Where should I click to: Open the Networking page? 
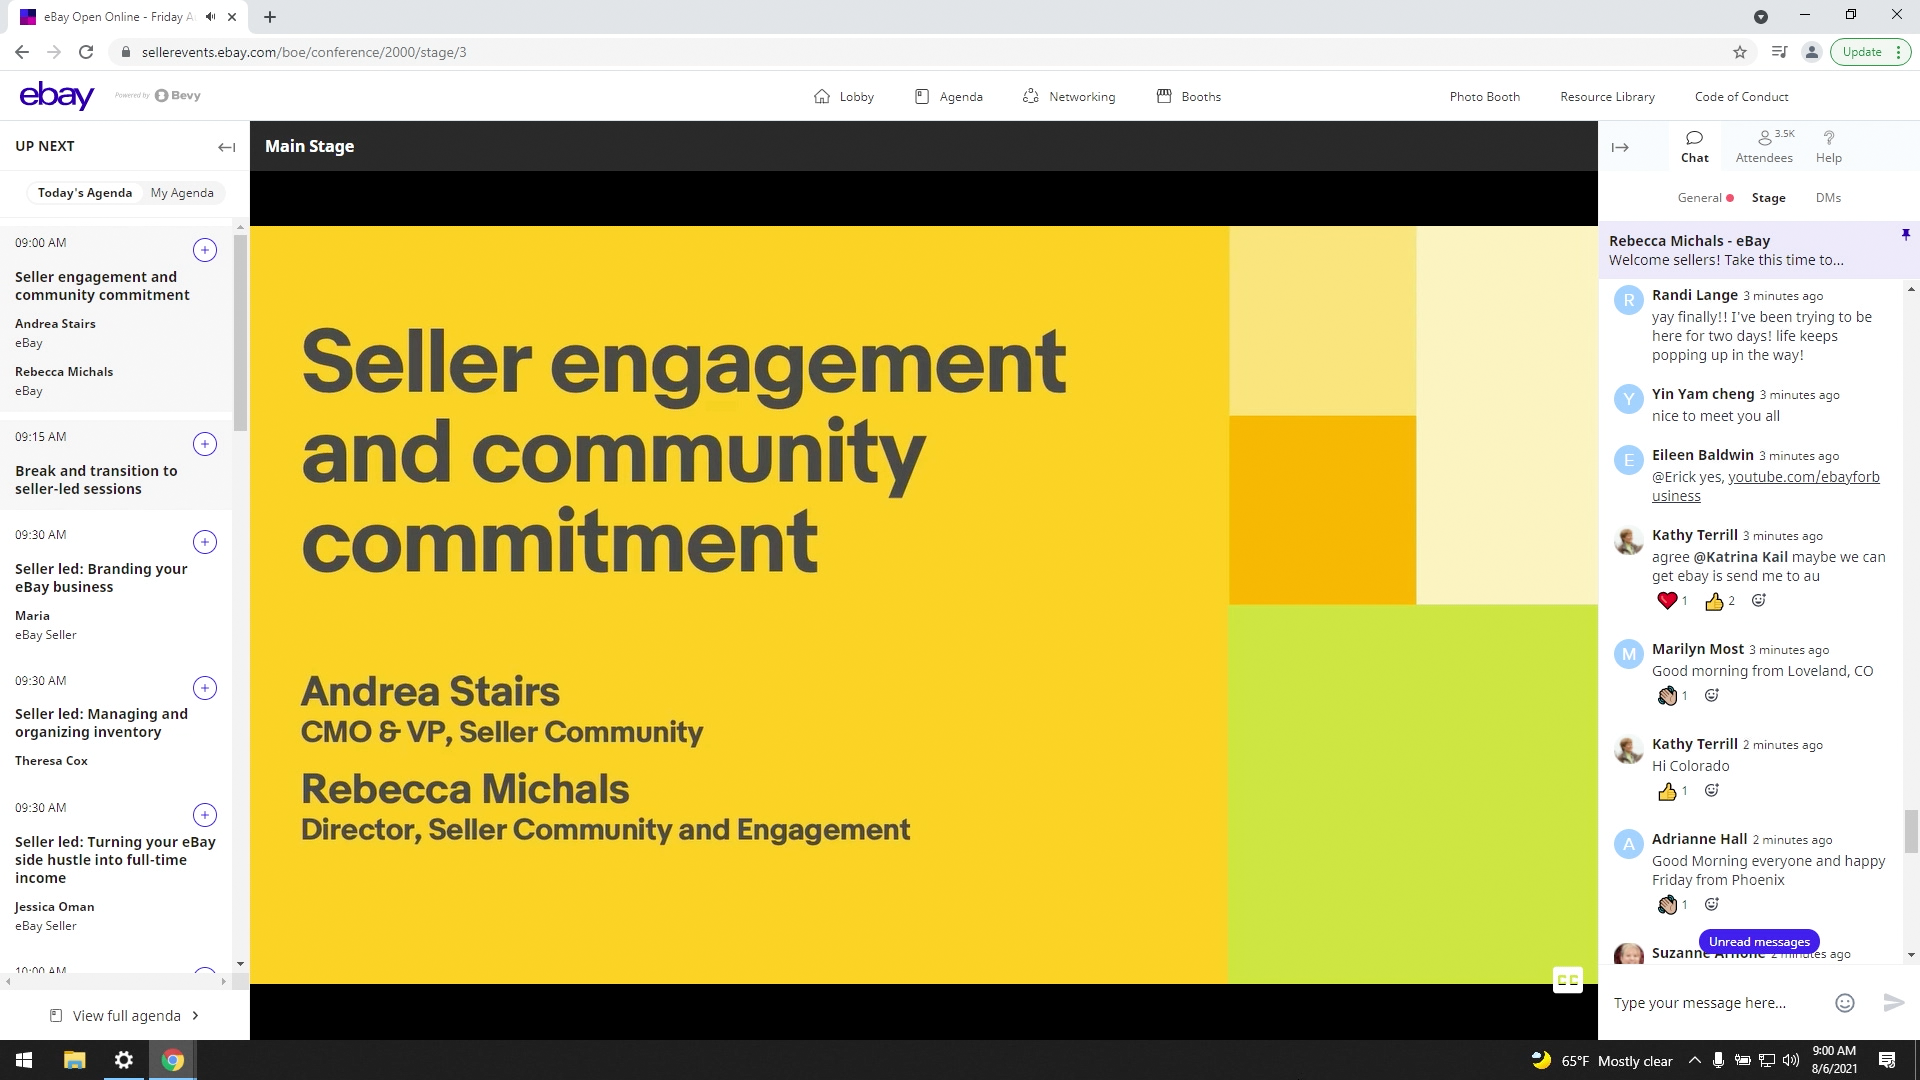tap(1068, 96)
